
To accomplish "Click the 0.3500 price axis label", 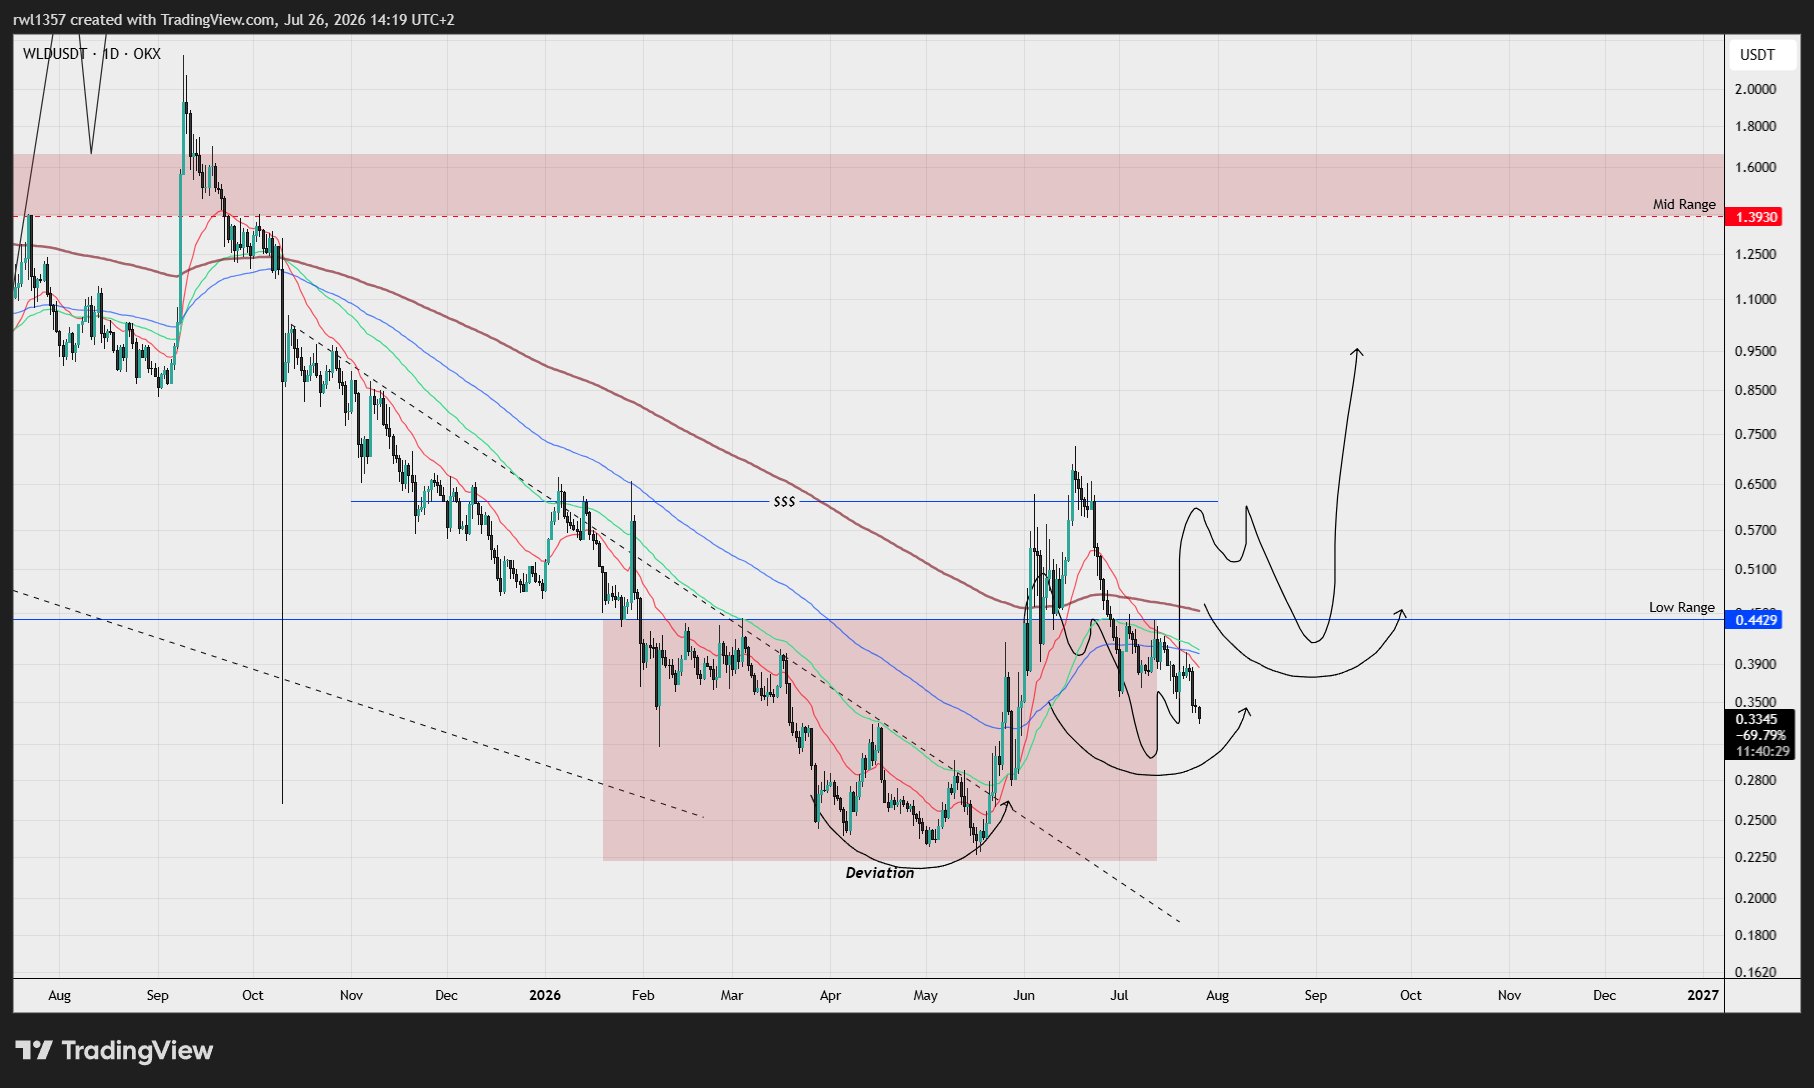I will [1756, 702].
